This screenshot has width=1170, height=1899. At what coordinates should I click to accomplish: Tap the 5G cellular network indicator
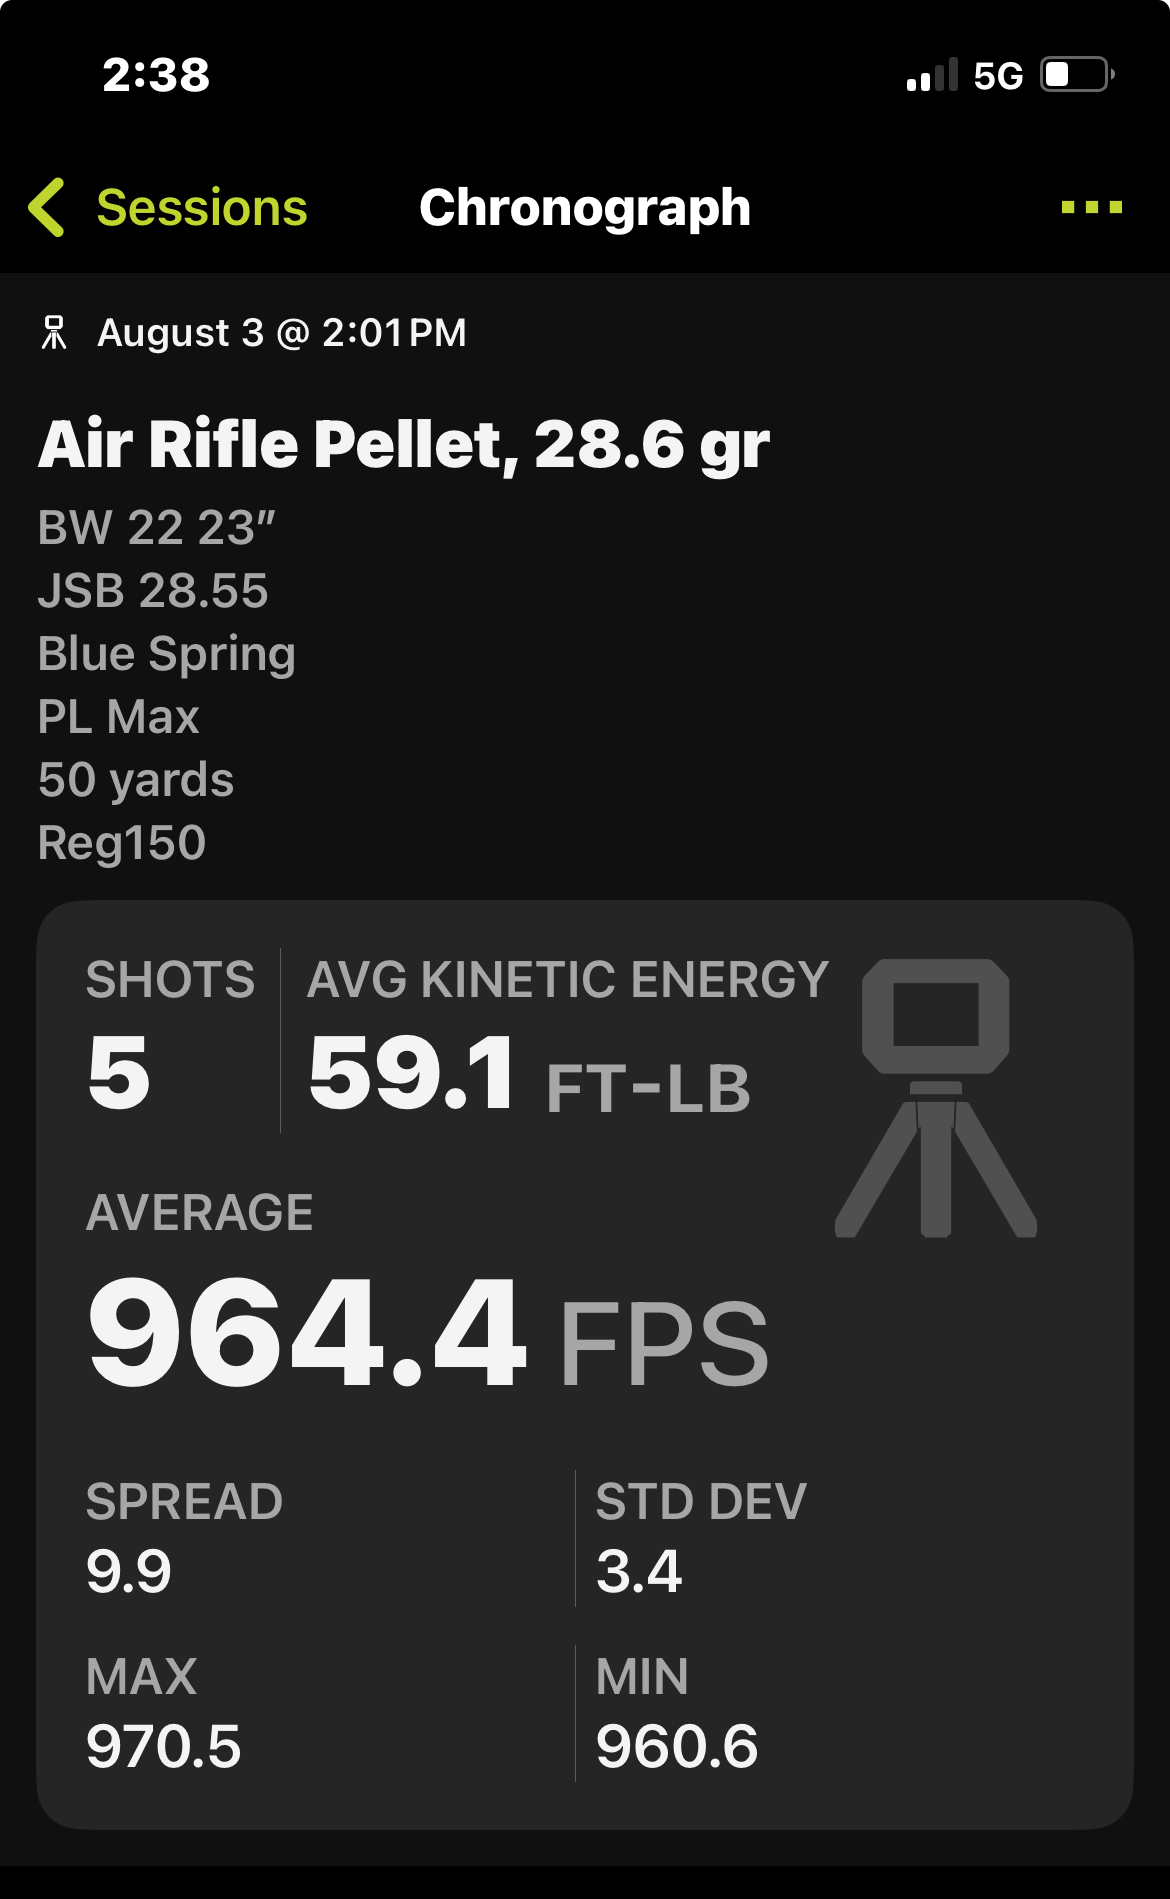click(x=998, y=76)
